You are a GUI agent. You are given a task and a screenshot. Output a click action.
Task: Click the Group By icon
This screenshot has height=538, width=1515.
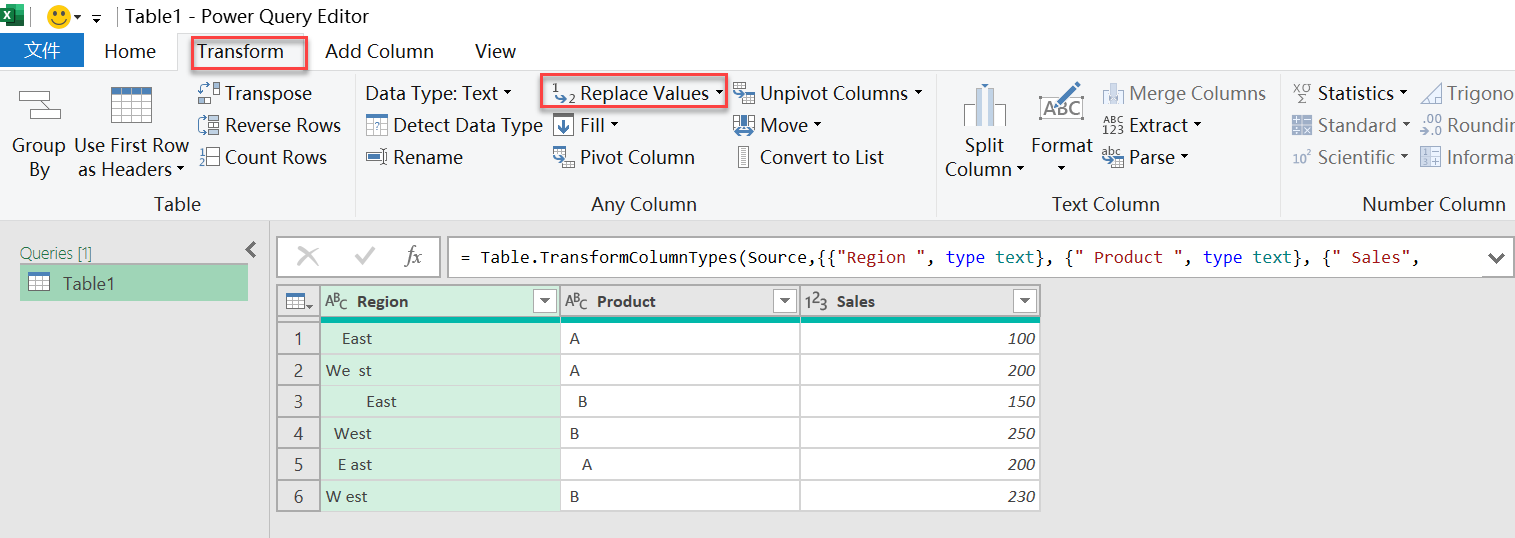pyautogui.click(x=38, y=105)
